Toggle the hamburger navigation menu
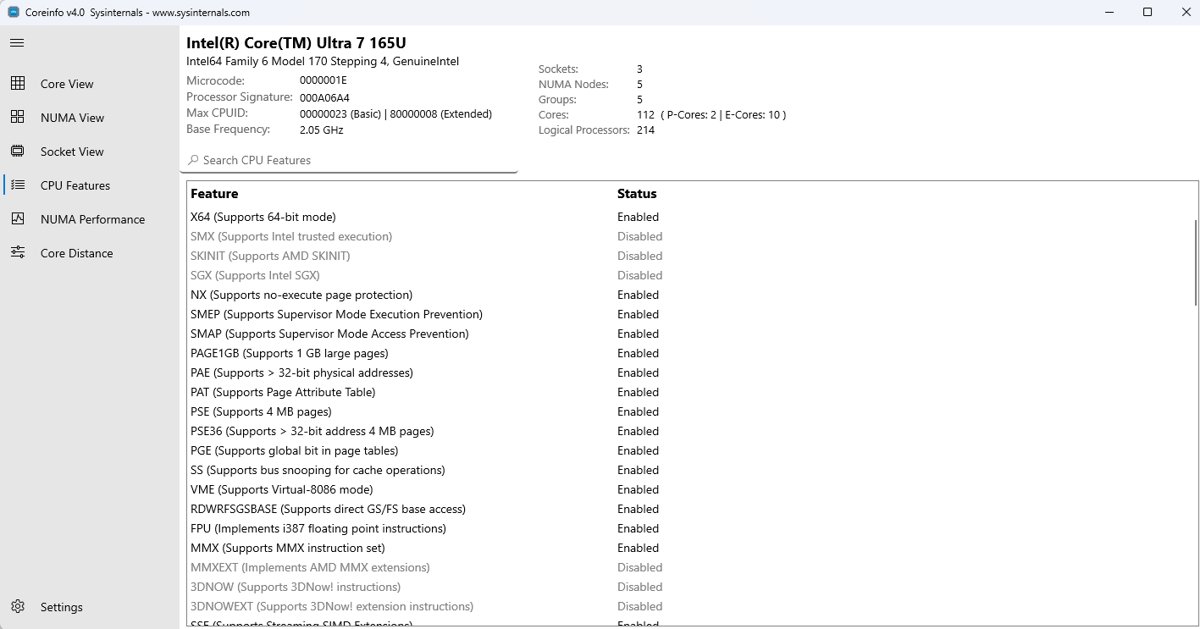Viewport: 1200px width, 629px height. 17,43
